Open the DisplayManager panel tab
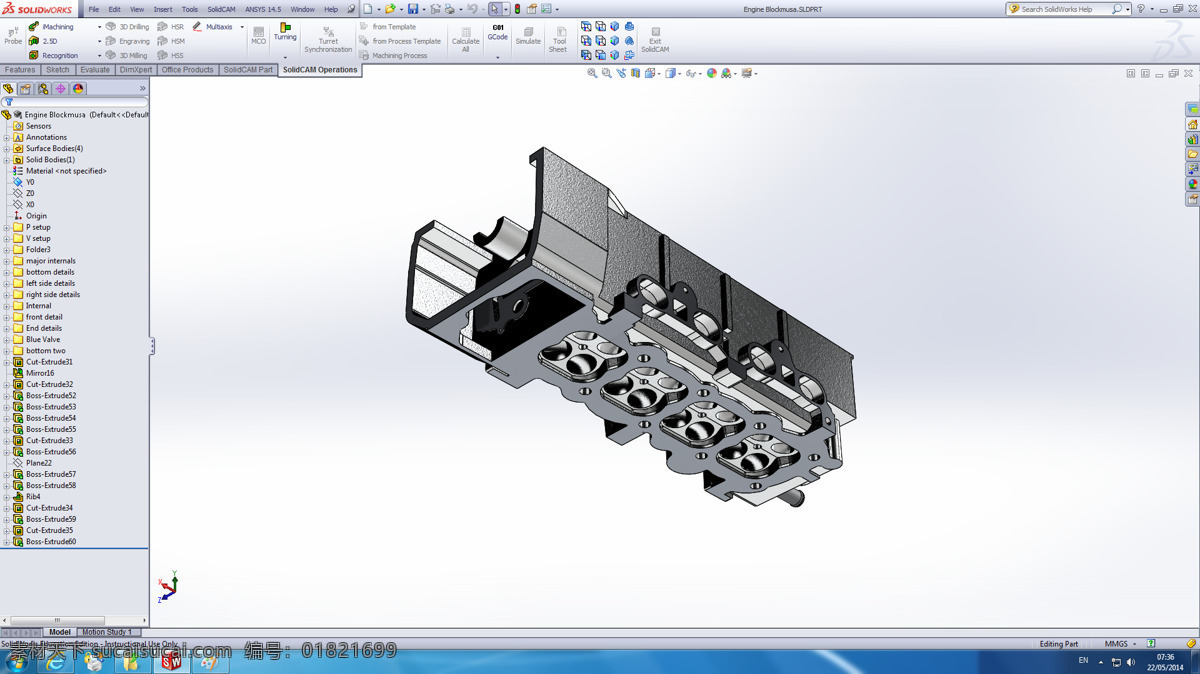 [78, 89]
